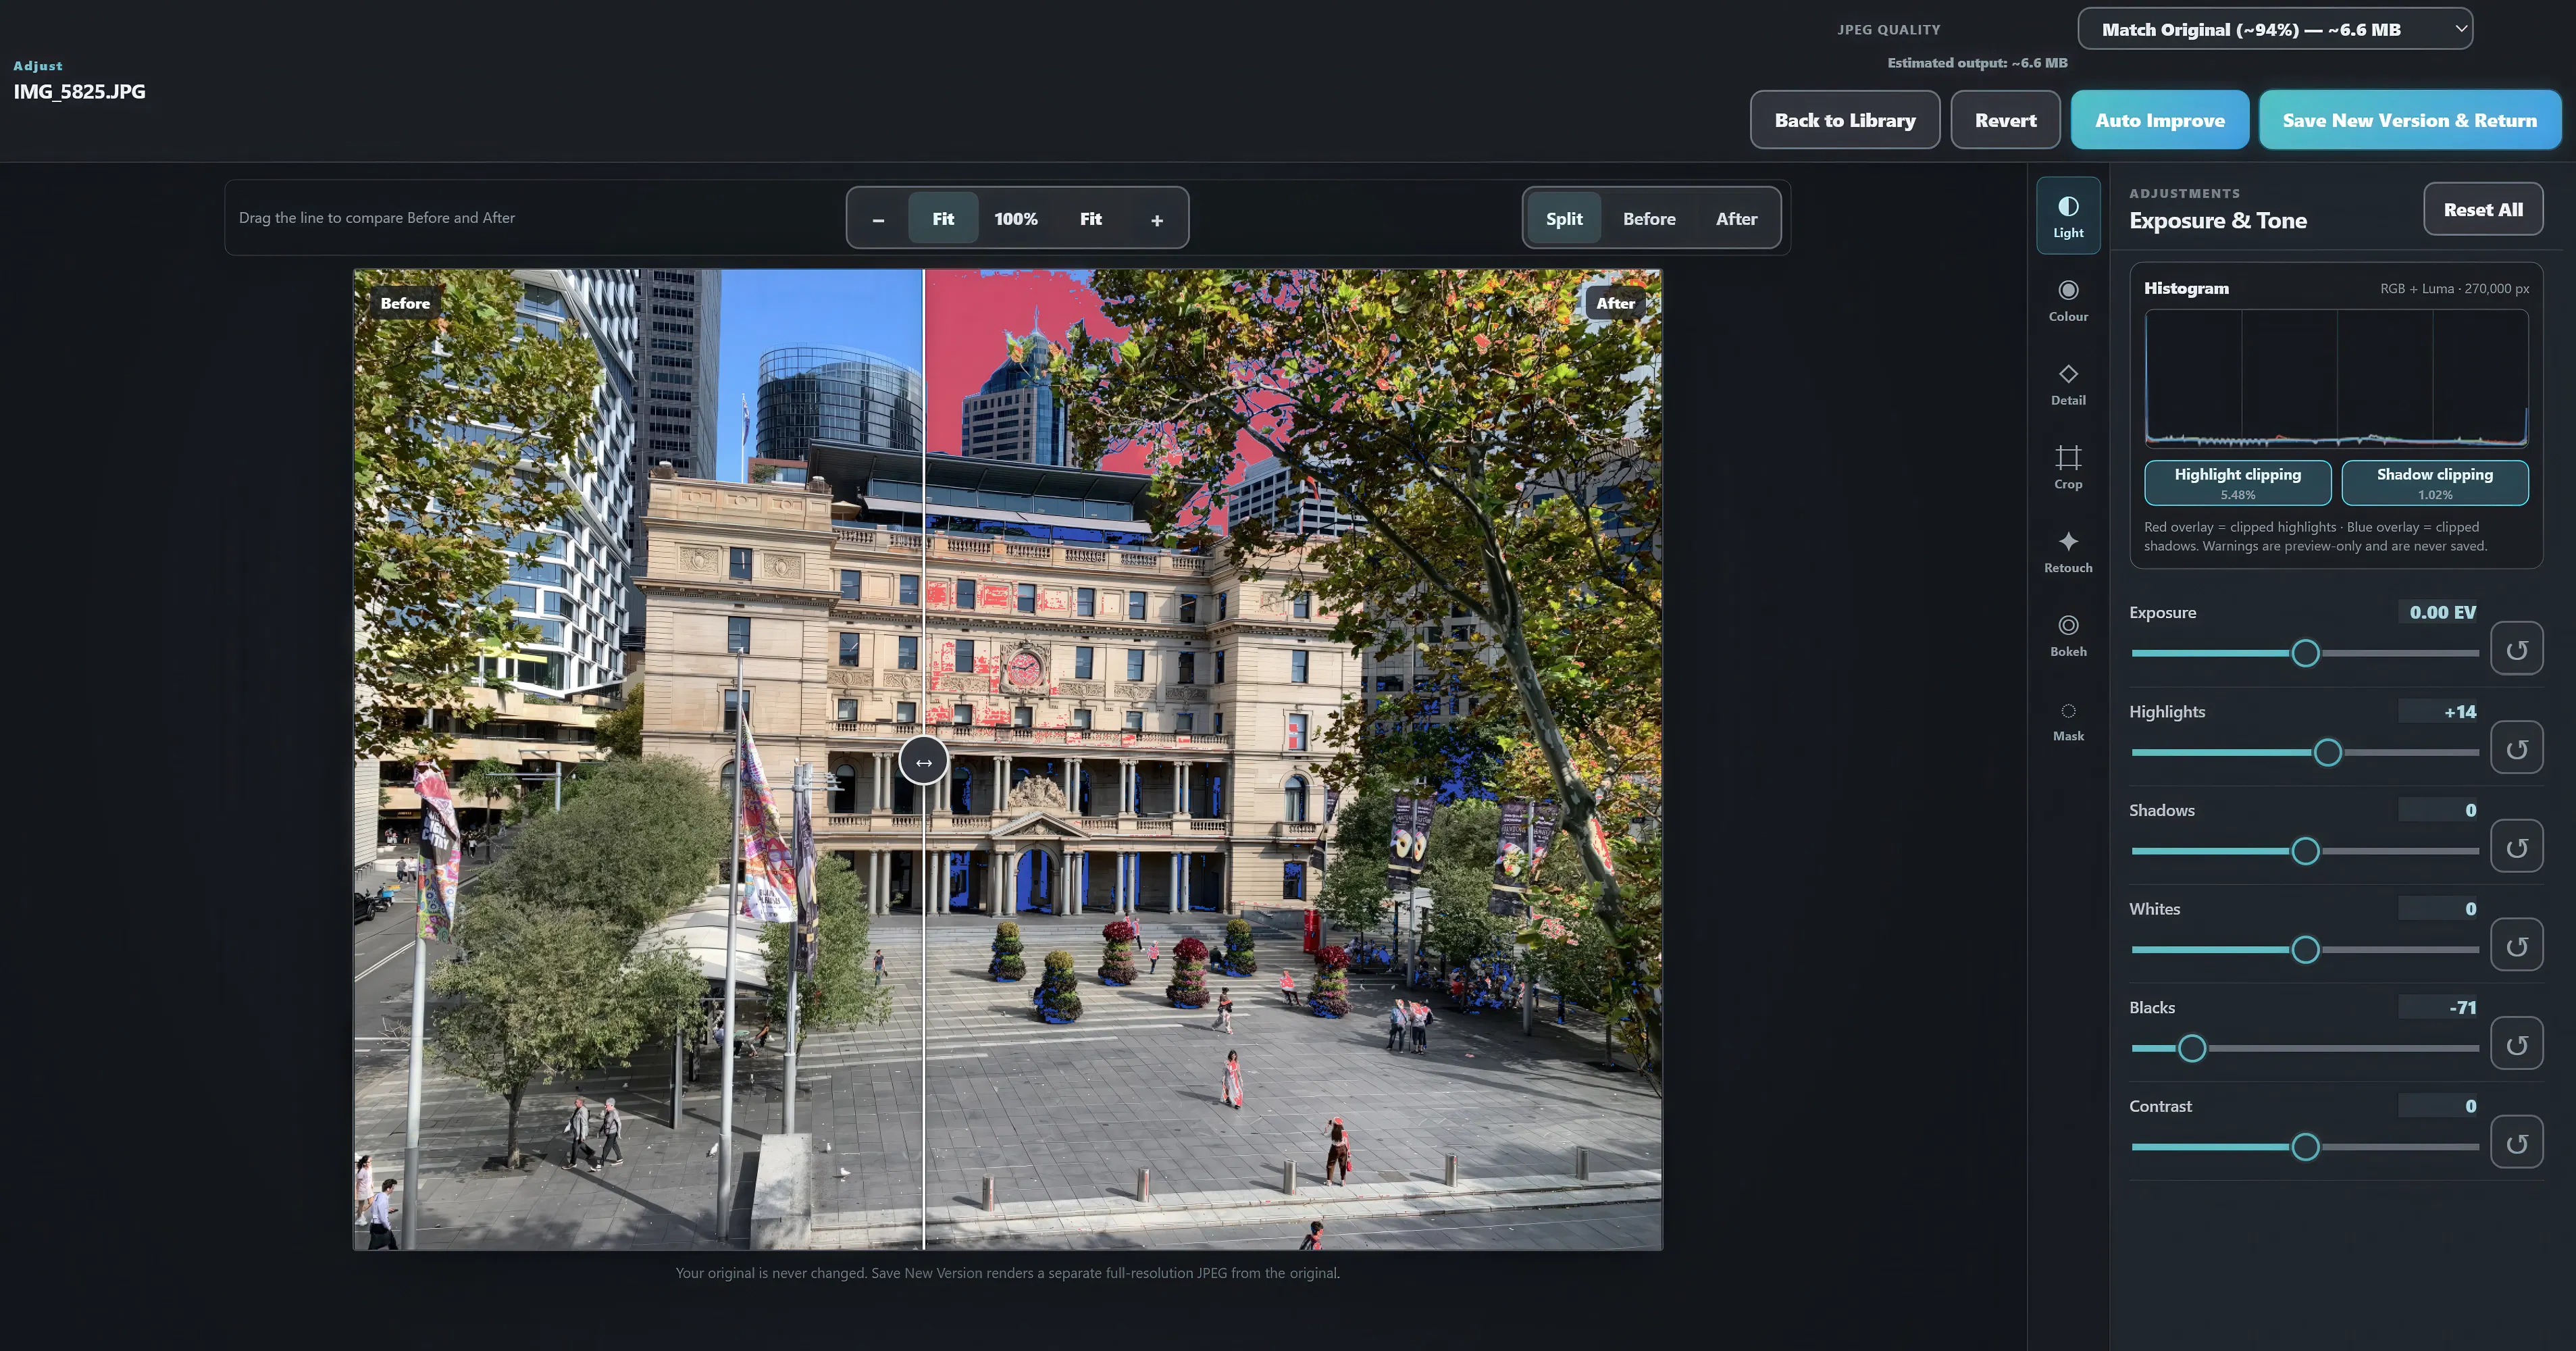Screen dimensions: 2576x1351
Task: Click the Highlights slider handle
Action: (2327, 752)
